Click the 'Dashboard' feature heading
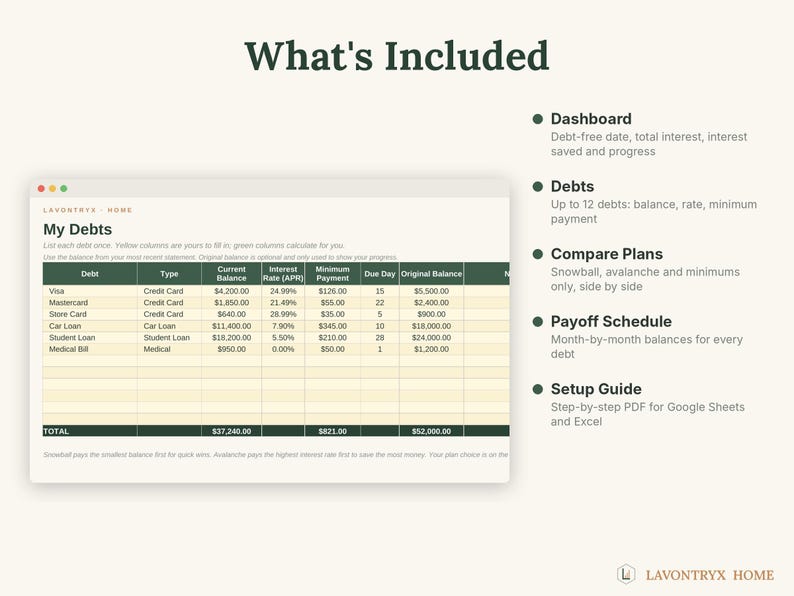794x596 pixels. [x=591, y=119]
